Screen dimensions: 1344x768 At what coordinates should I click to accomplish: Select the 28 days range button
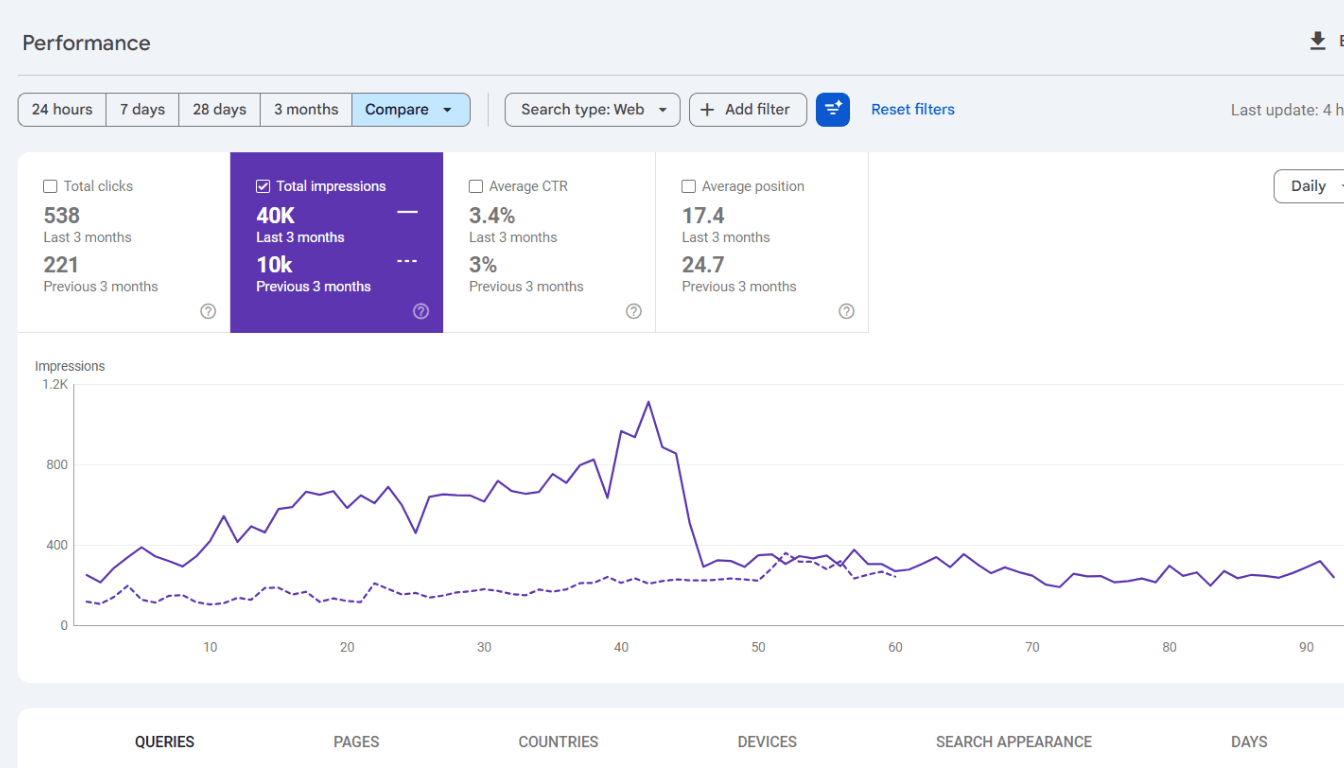pyautogui.click(x=220, y=110)
